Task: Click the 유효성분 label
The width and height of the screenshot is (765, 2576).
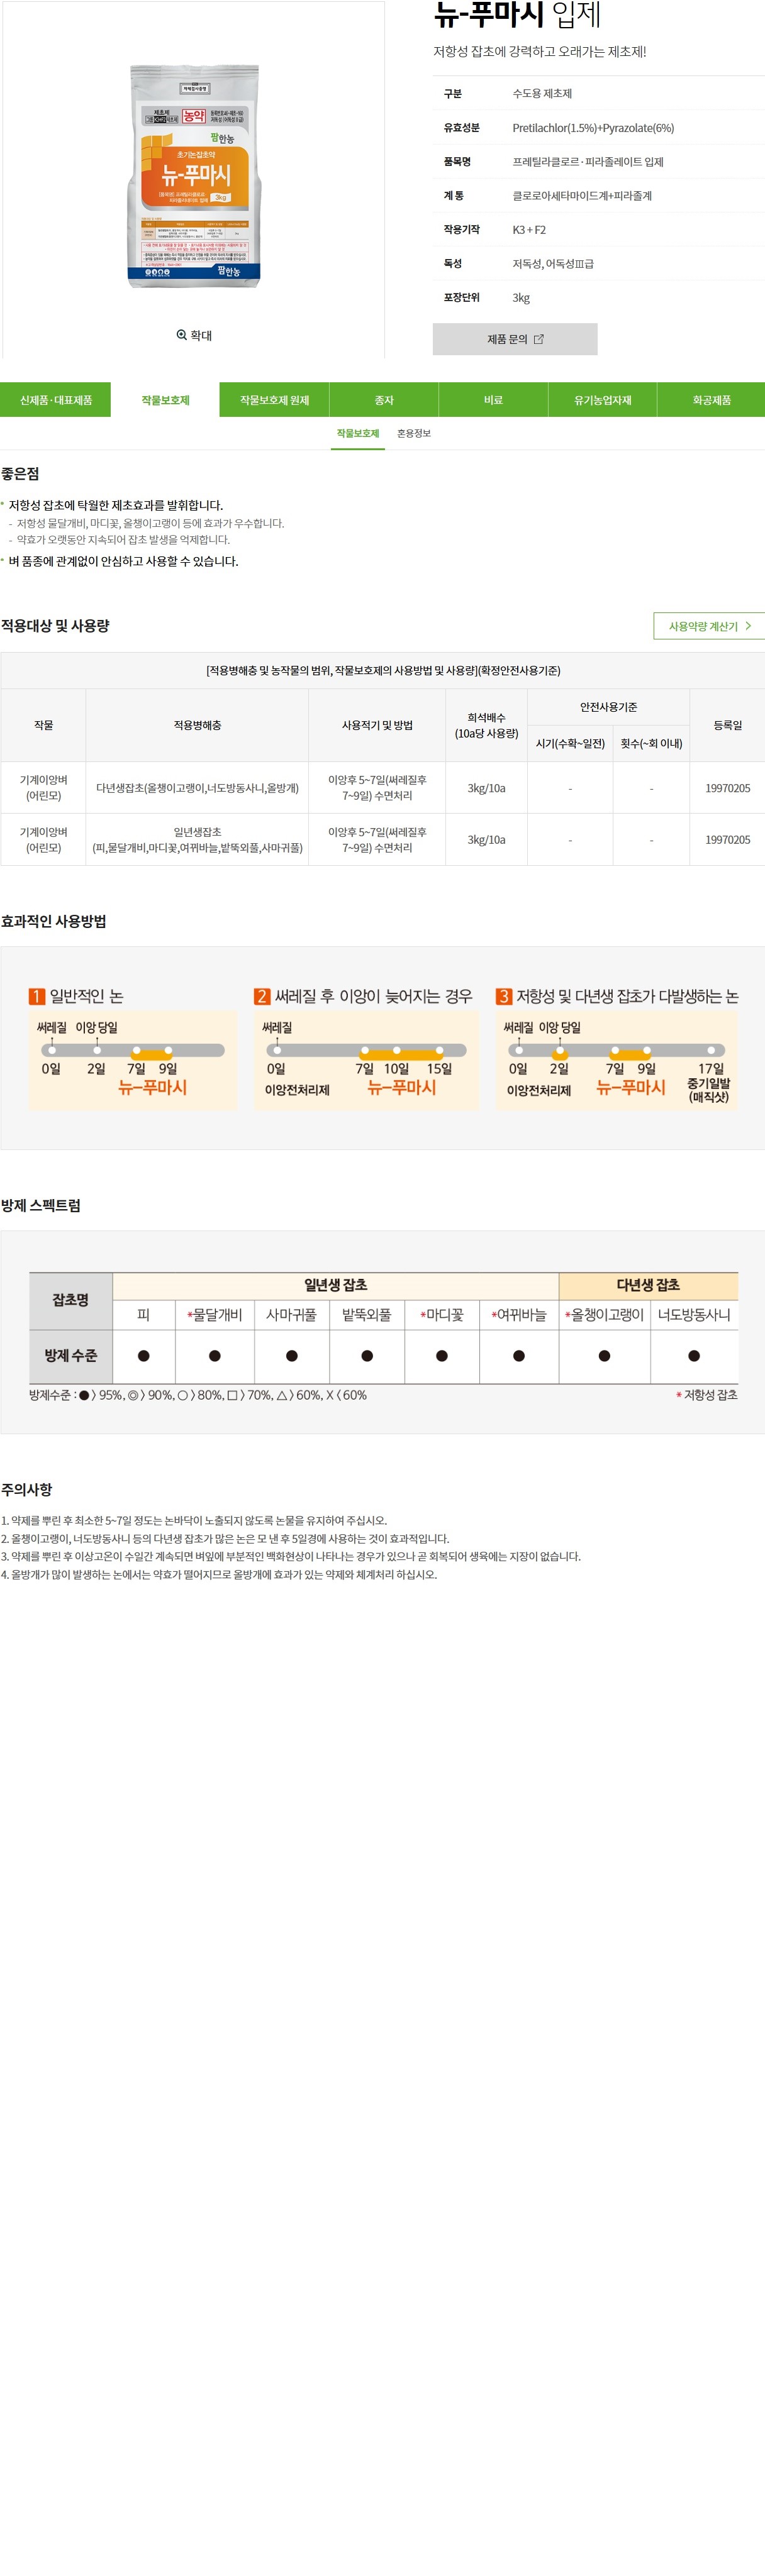Action: 461,128
